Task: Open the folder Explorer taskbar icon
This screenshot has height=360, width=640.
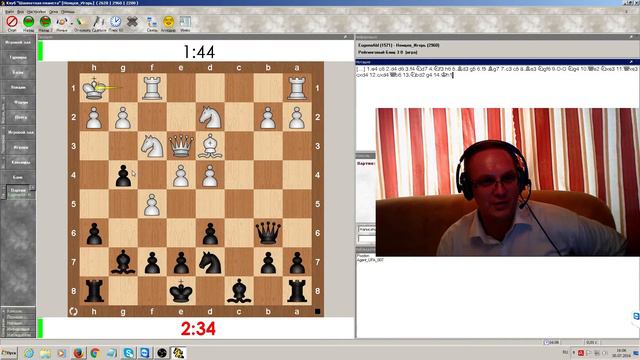Action: (45, 353)
